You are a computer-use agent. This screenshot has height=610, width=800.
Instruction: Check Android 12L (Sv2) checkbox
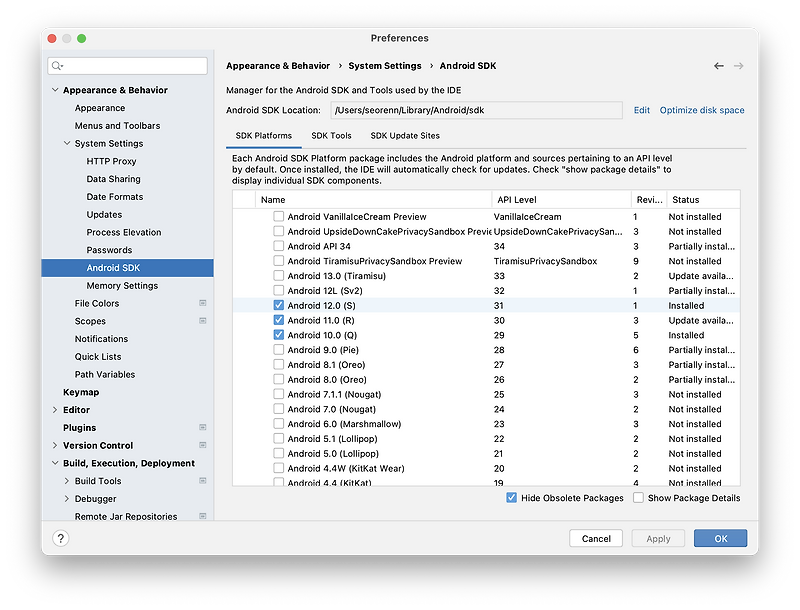pos(279,290)
